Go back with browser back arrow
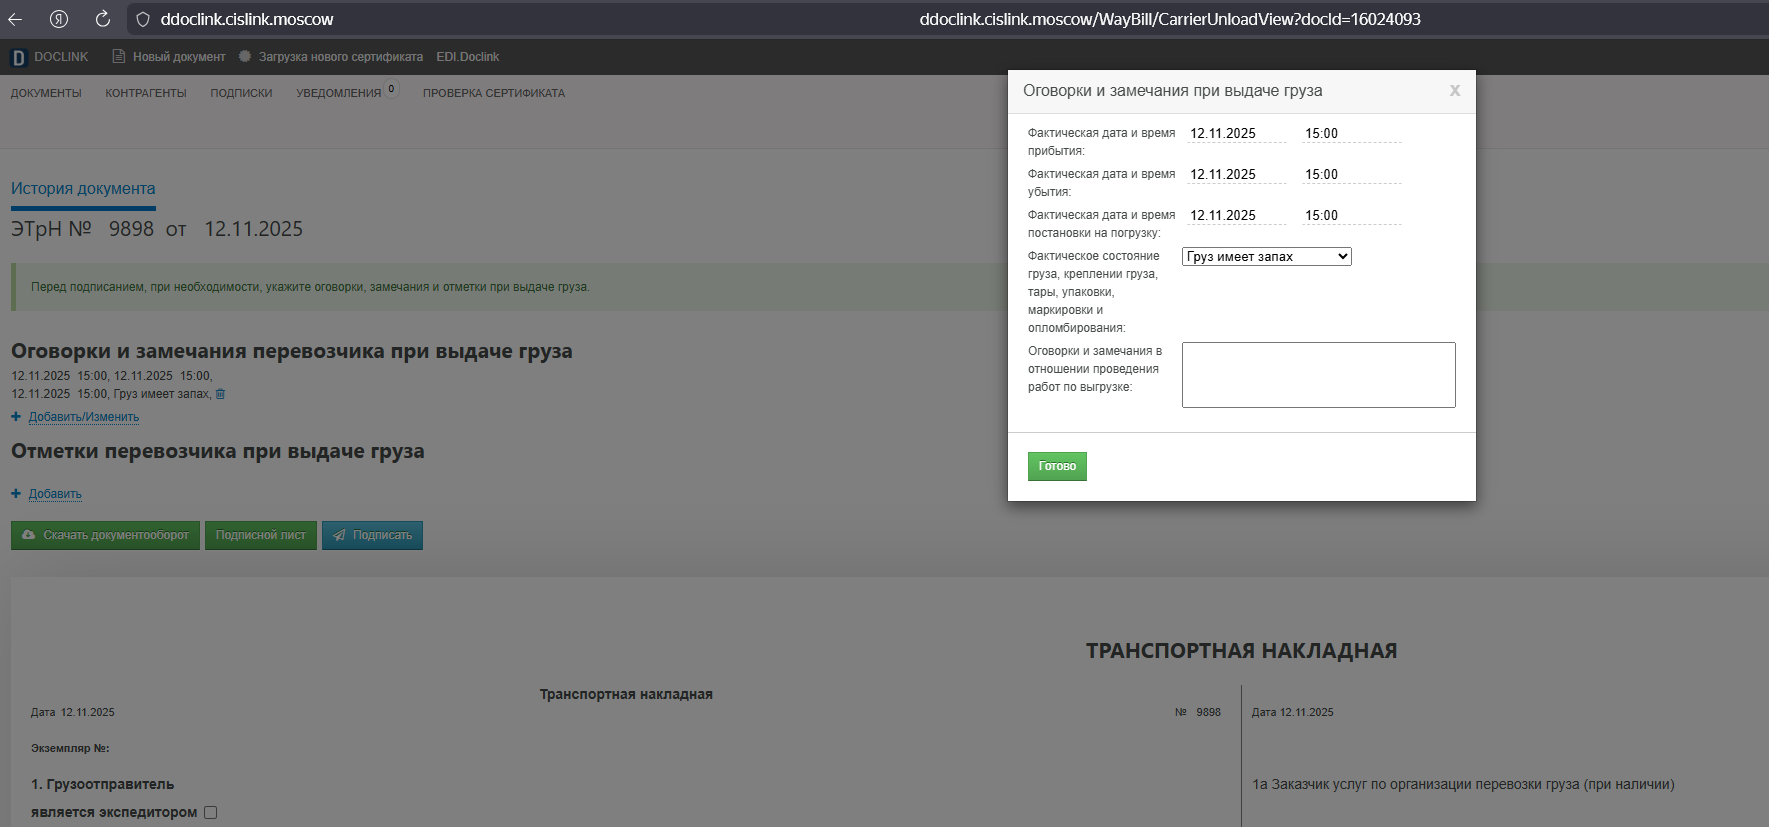 (x=15, y=19)
